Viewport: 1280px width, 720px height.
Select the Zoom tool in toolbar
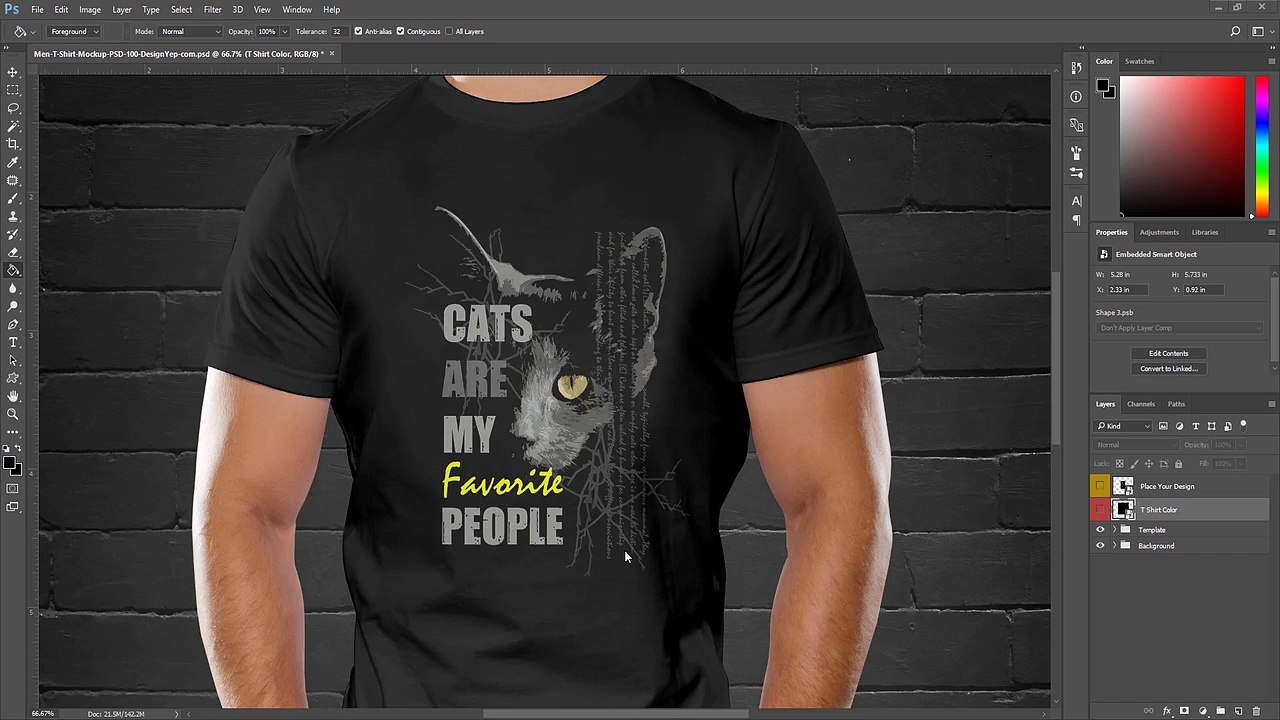coord(13,414)
